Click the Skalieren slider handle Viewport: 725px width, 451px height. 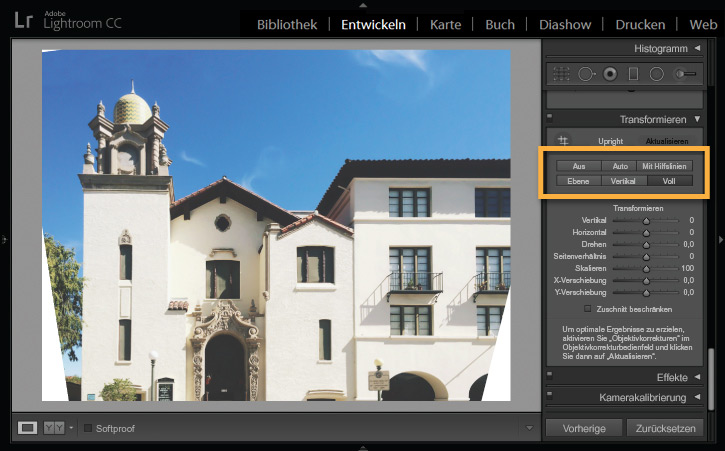646,269
